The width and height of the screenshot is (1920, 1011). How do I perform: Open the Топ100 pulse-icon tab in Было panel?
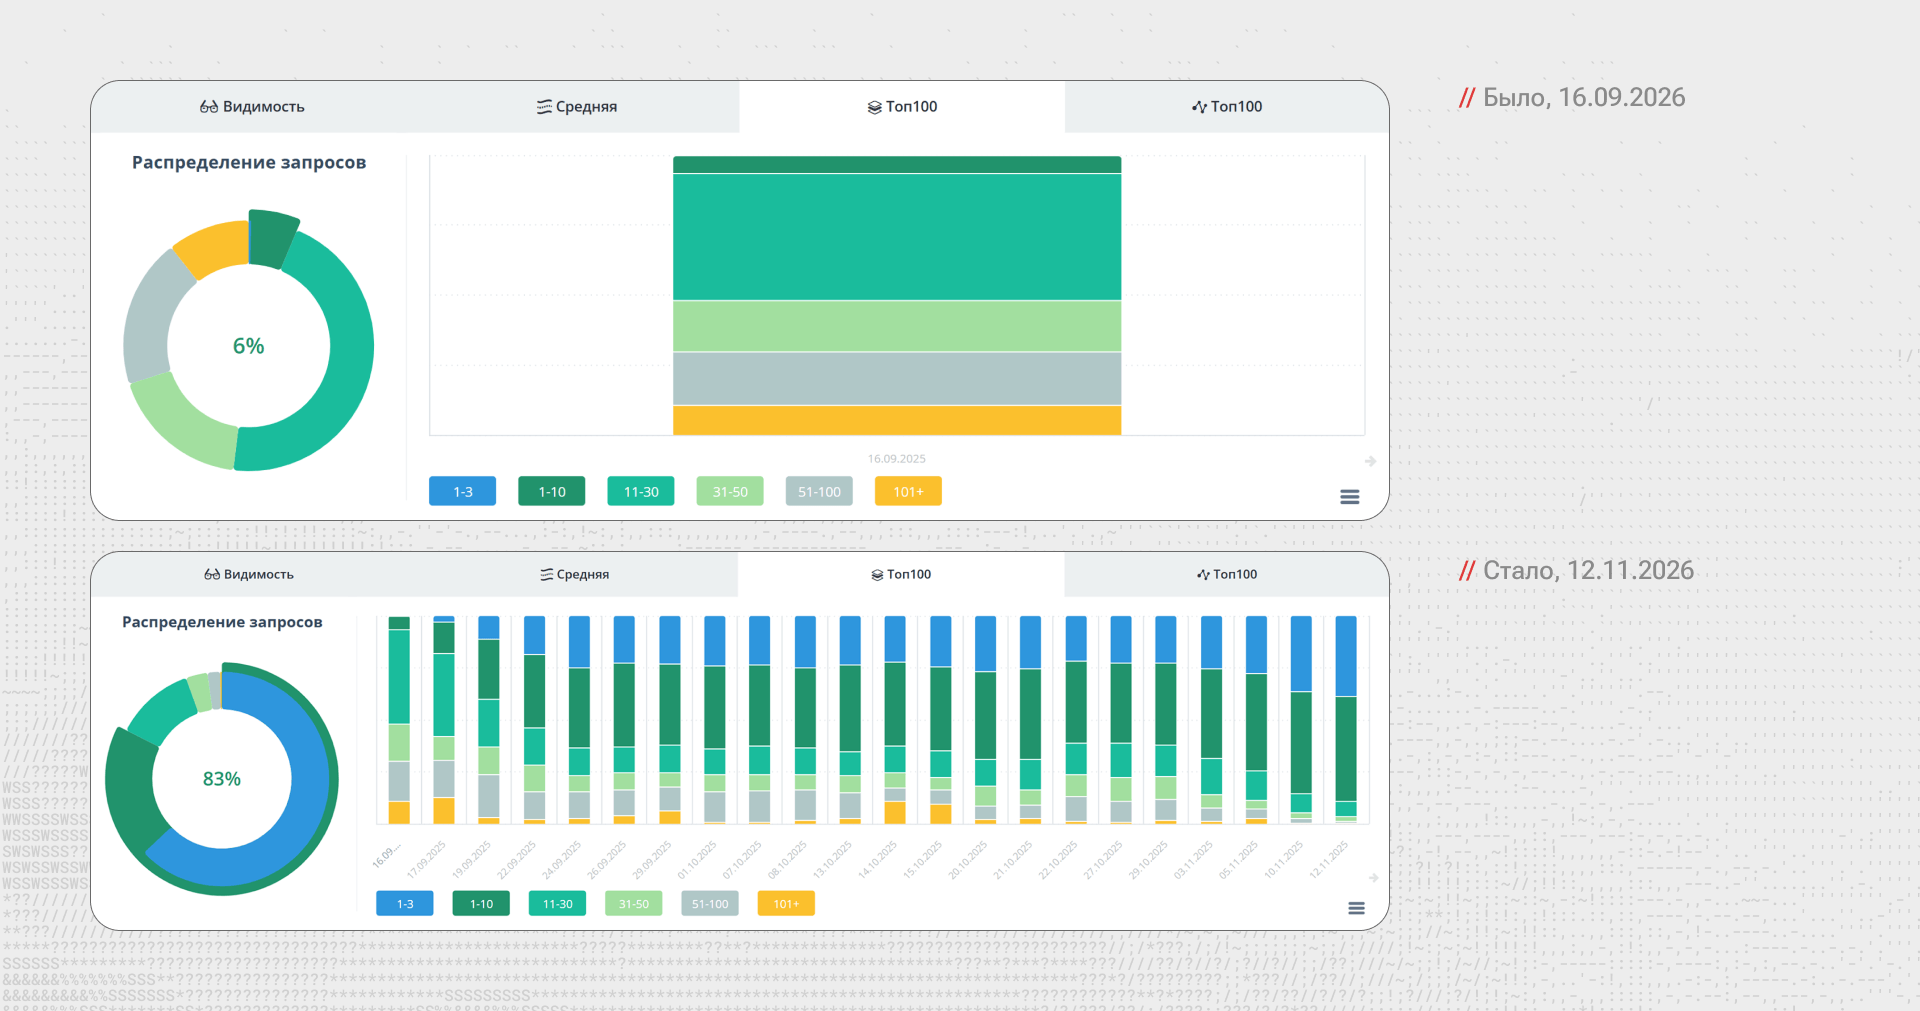1227,107
